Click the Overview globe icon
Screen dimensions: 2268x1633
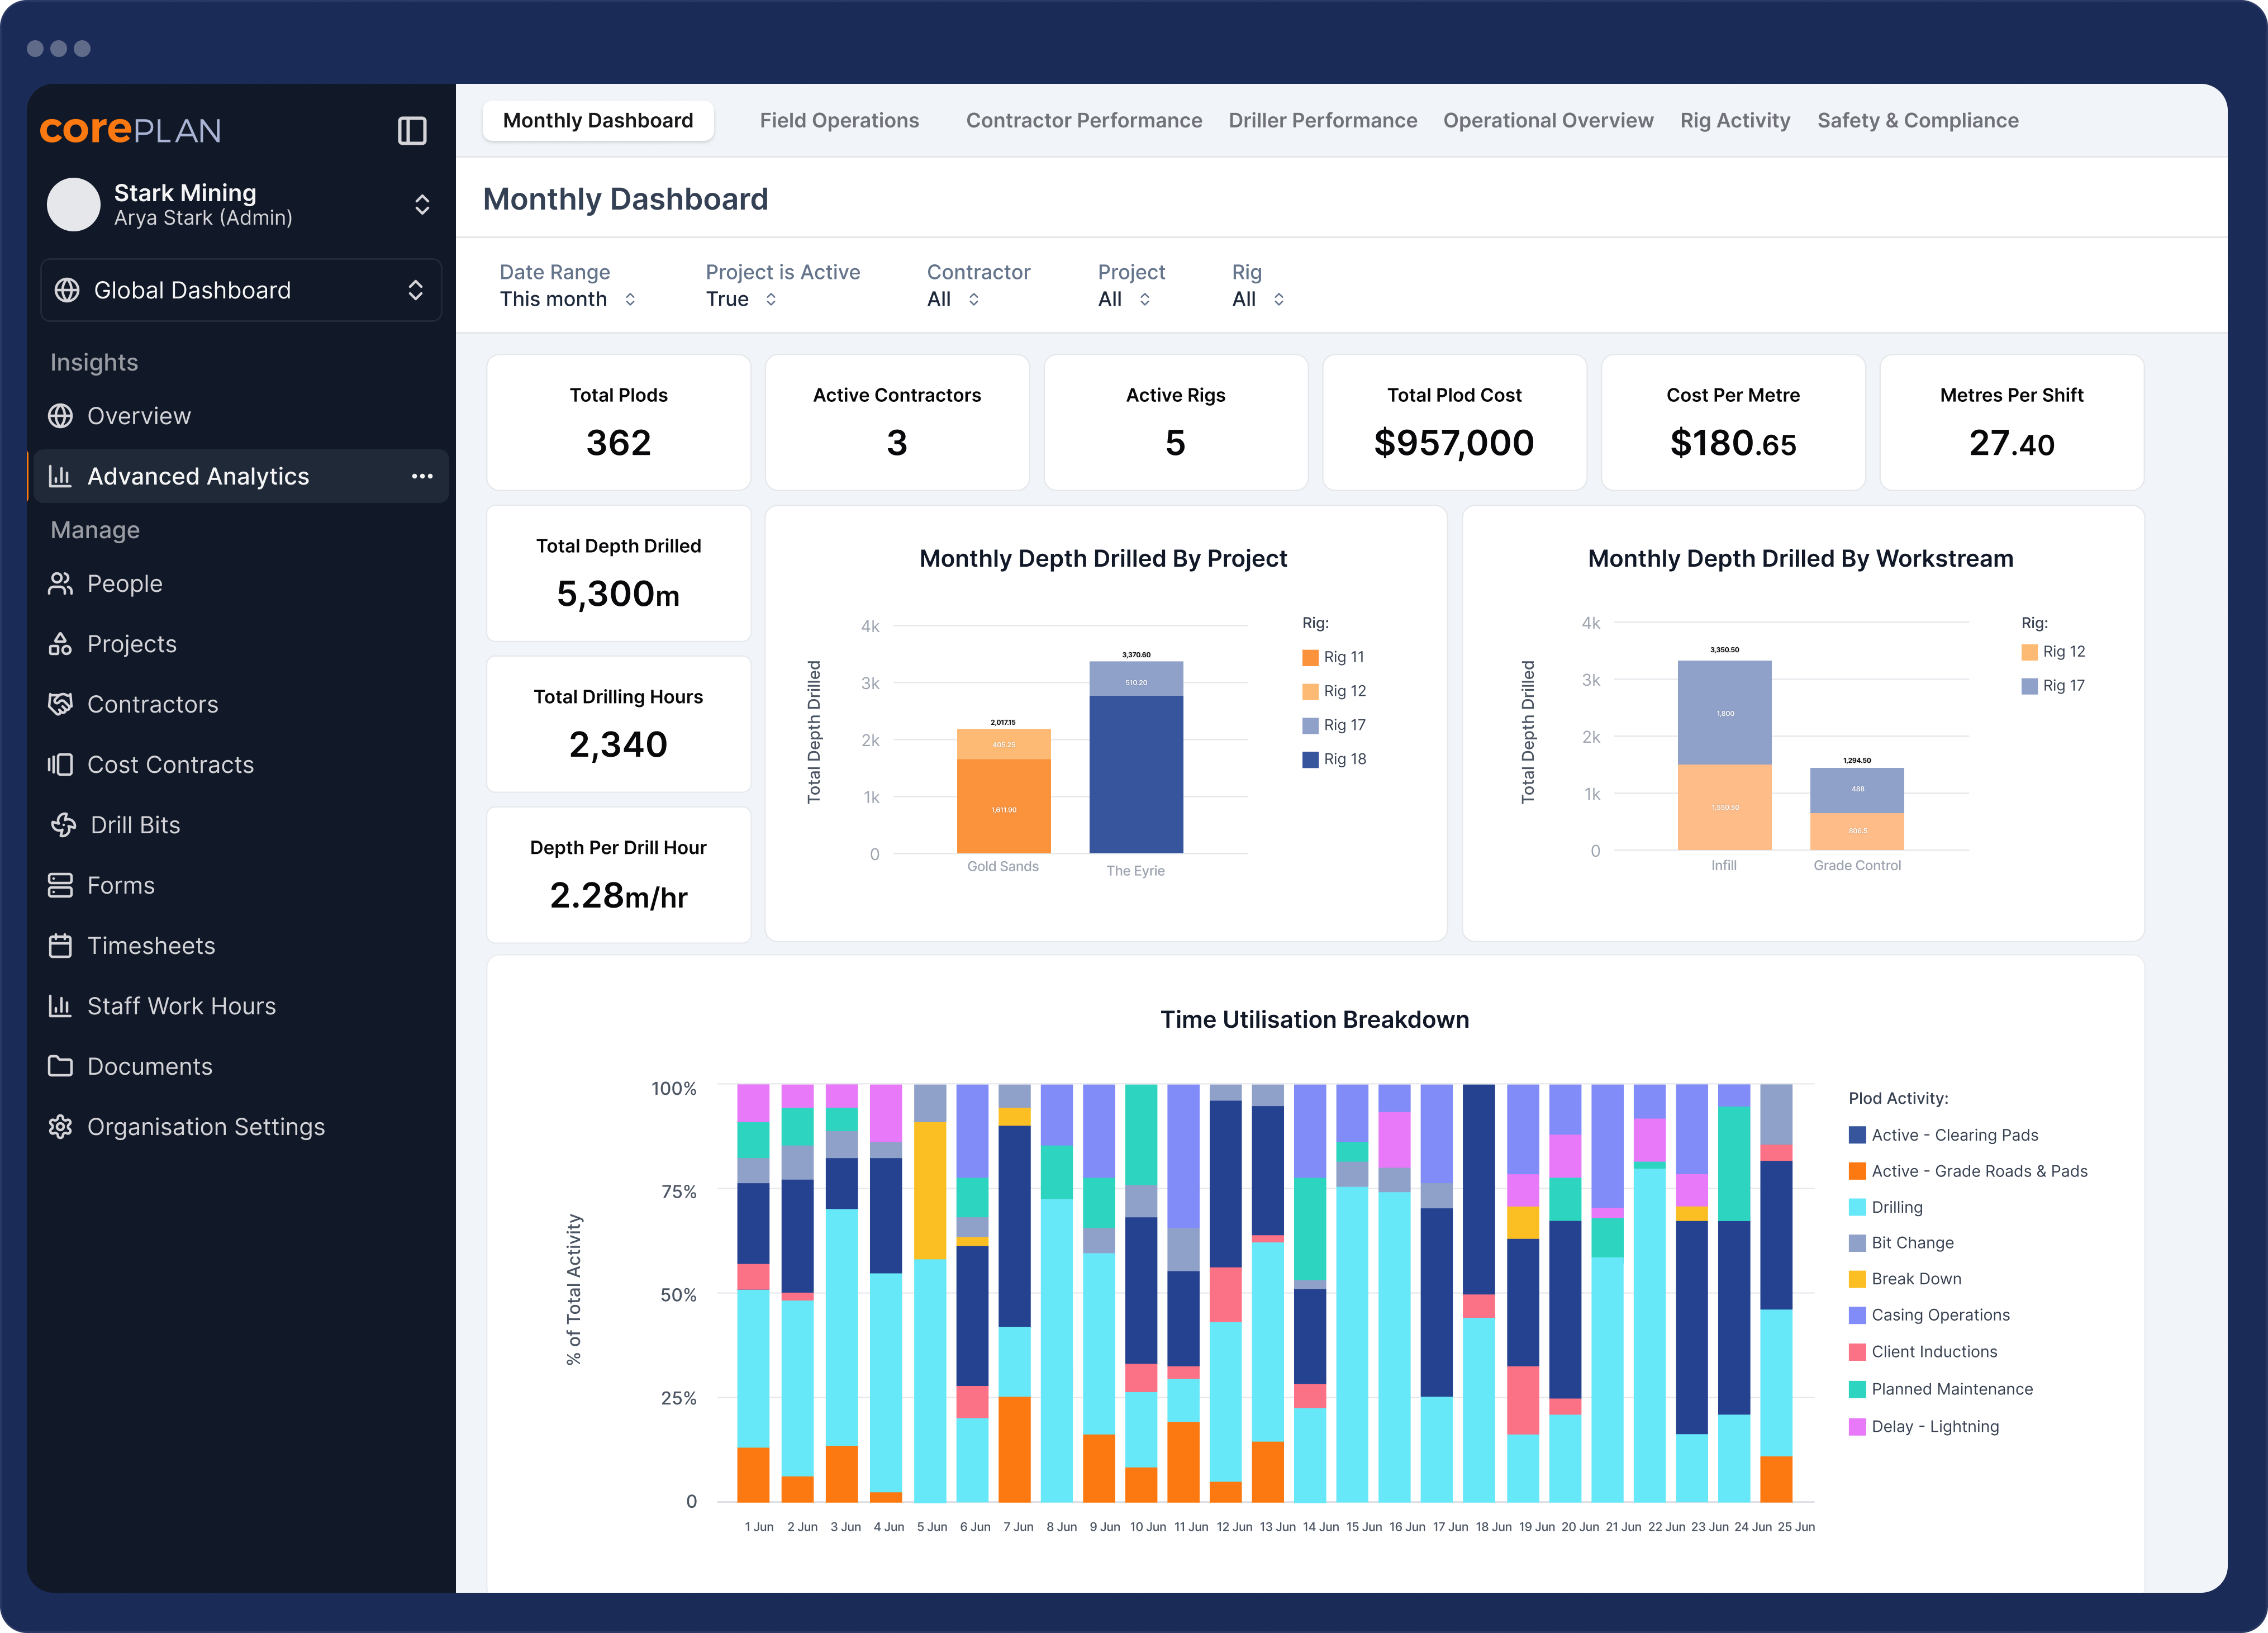61,416
